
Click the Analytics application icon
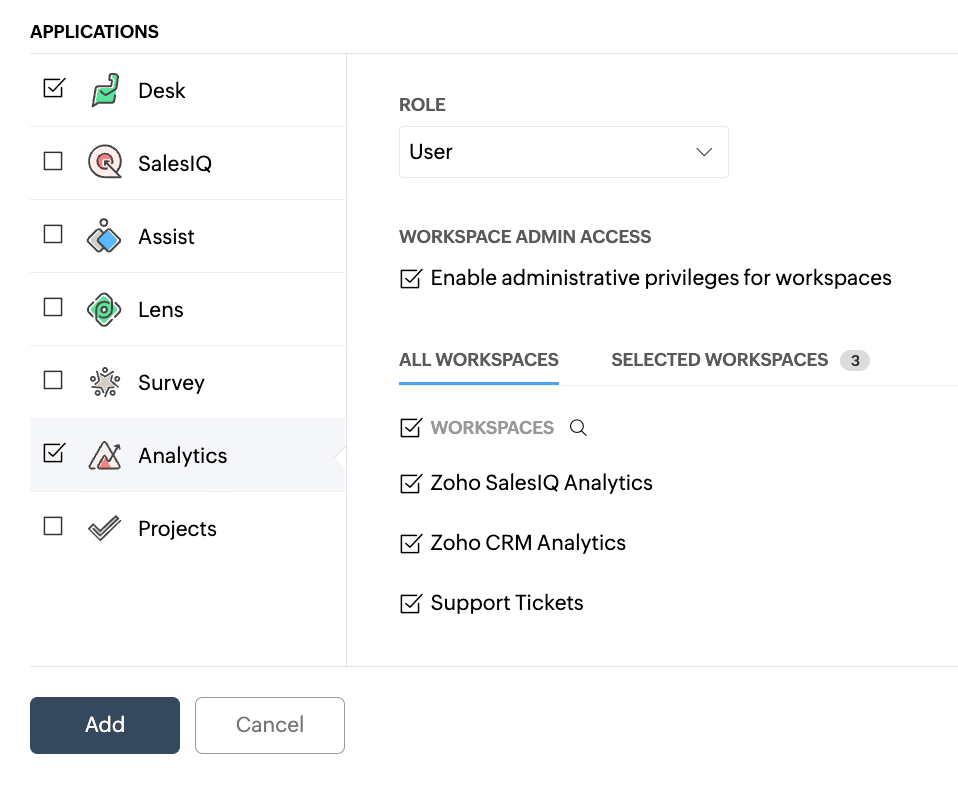(105, 455)
